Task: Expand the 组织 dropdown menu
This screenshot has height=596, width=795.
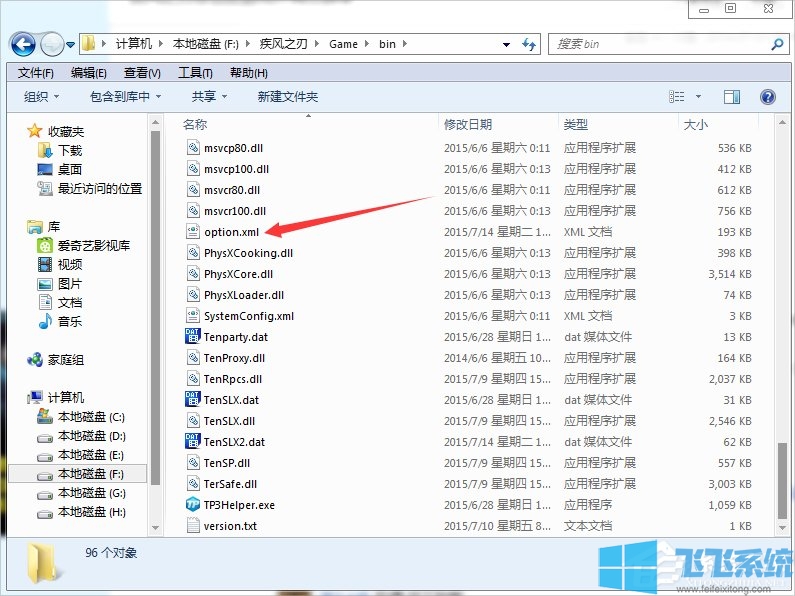Action: (x=41, y=97)
